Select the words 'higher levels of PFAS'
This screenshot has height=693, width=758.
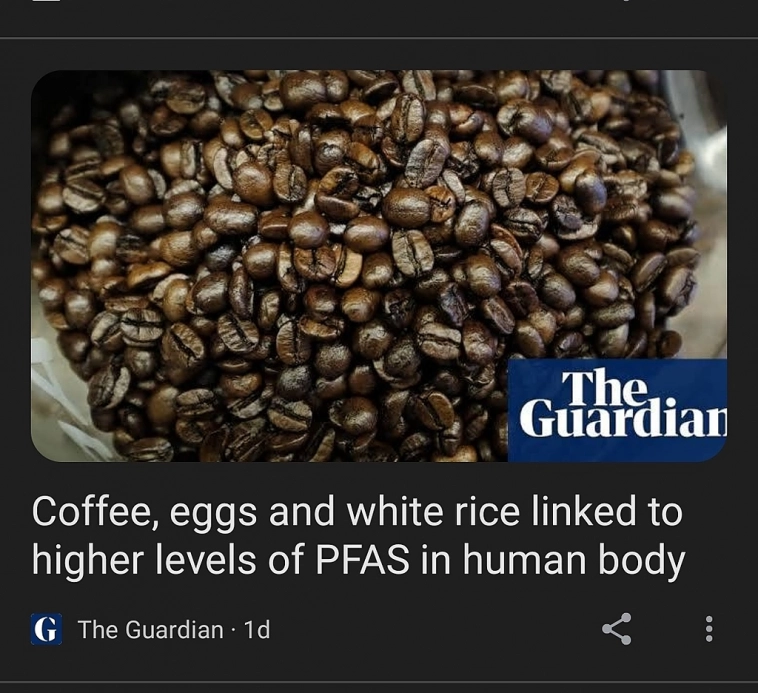point(221,560)
